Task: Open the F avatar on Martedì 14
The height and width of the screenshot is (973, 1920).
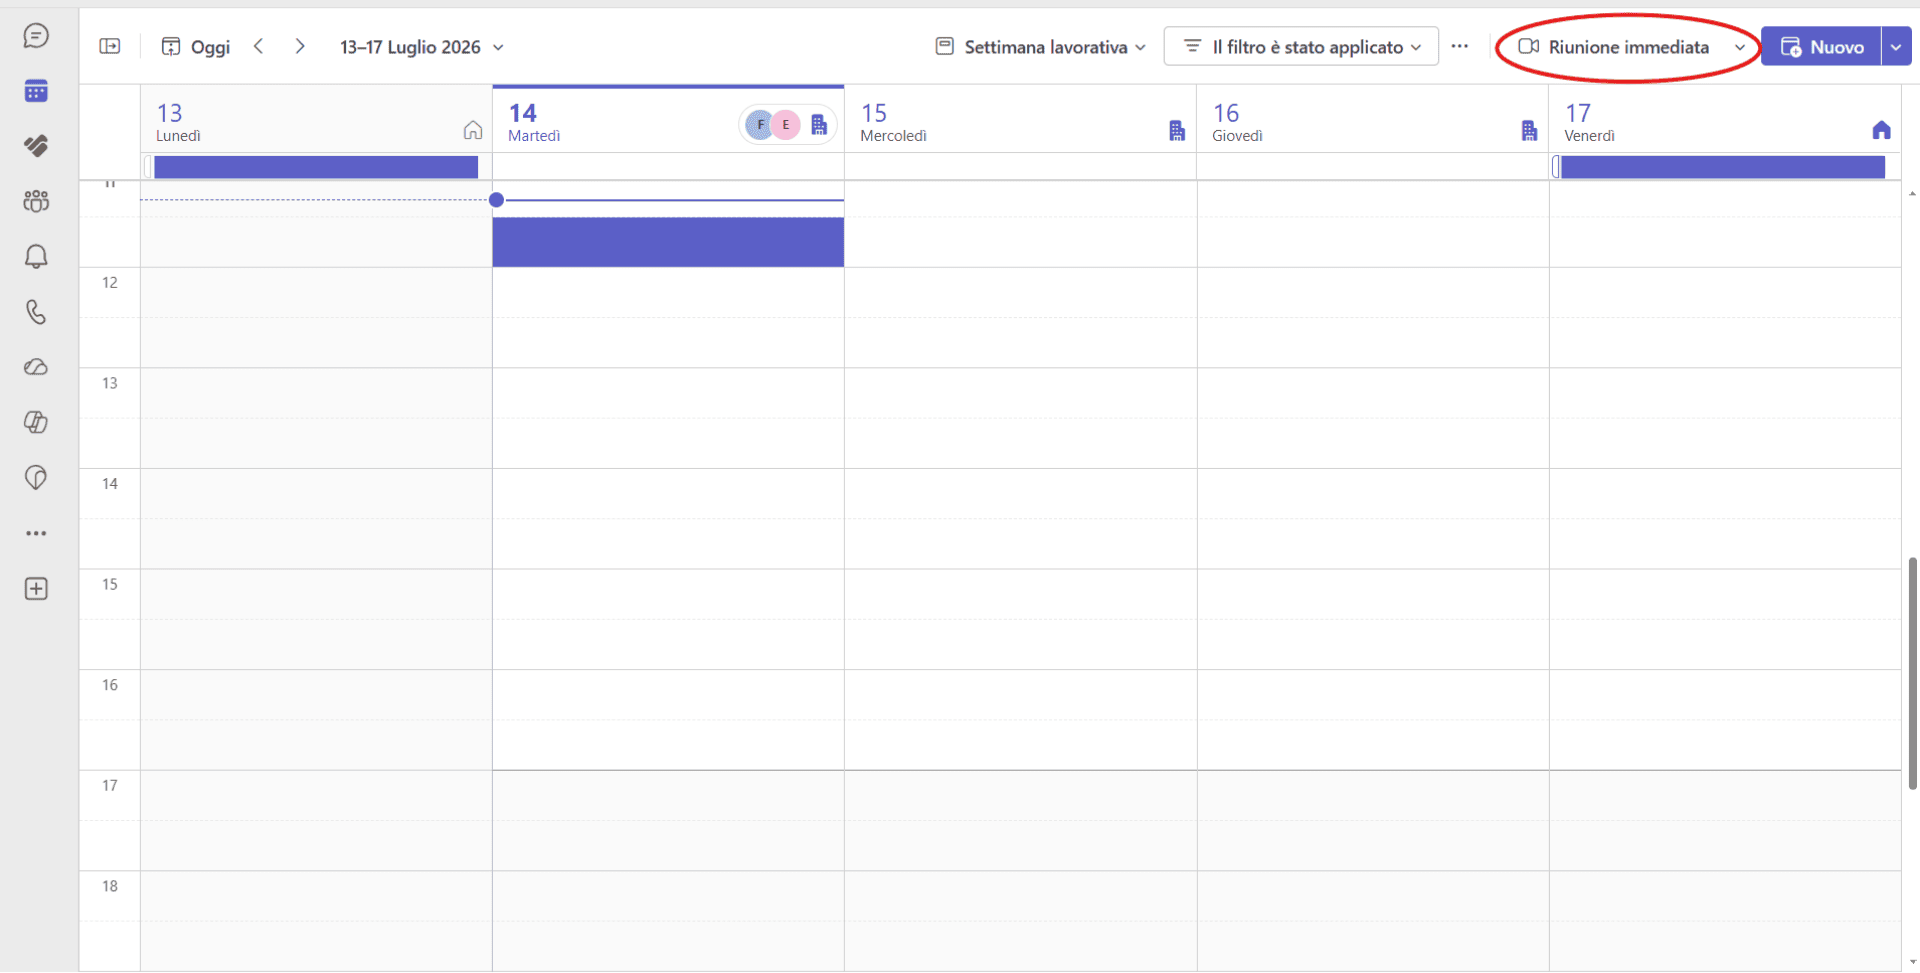Action: tap(760, 125)
